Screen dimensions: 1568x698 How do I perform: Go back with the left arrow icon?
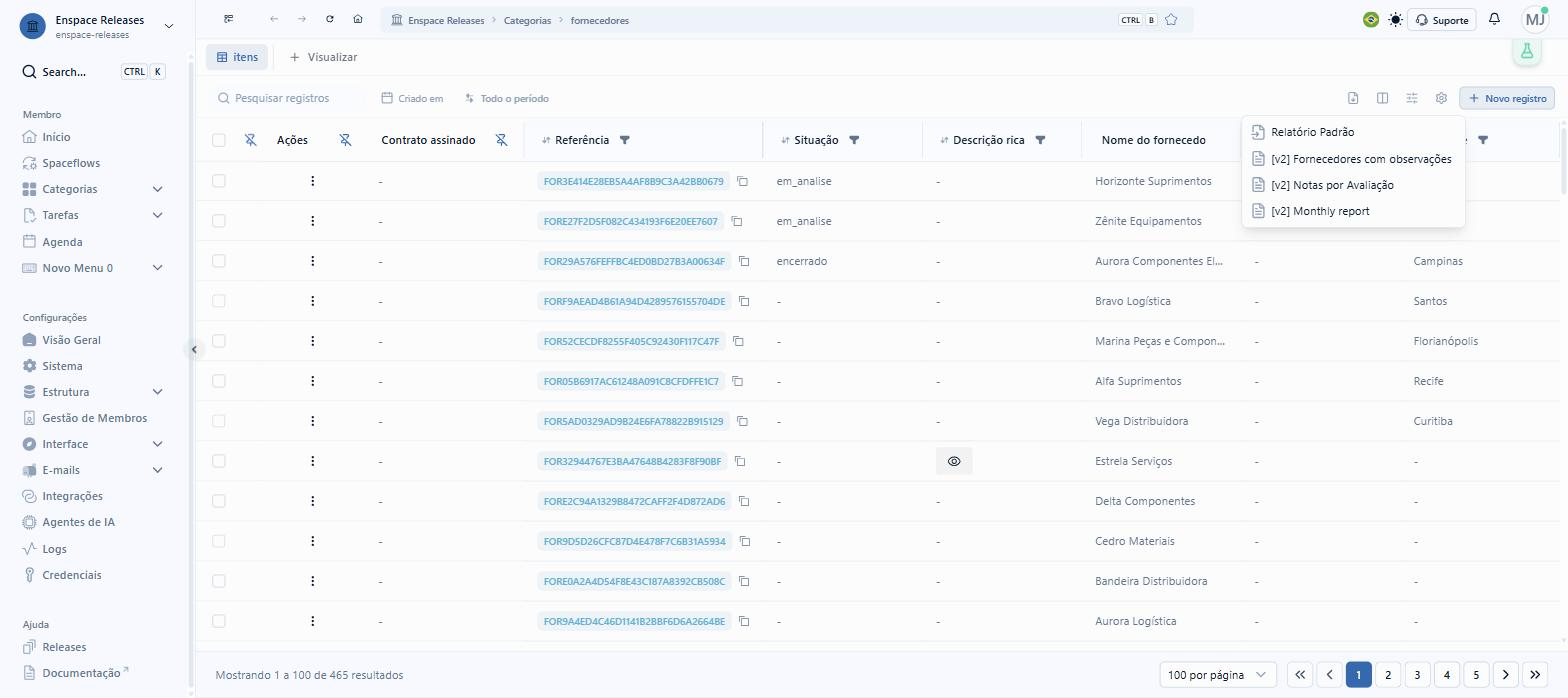(274, 19)
